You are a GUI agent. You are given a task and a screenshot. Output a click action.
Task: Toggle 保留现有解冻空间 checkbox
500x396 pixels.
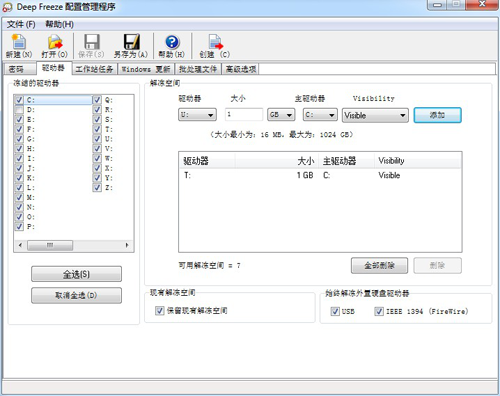[x=160, y=311]
